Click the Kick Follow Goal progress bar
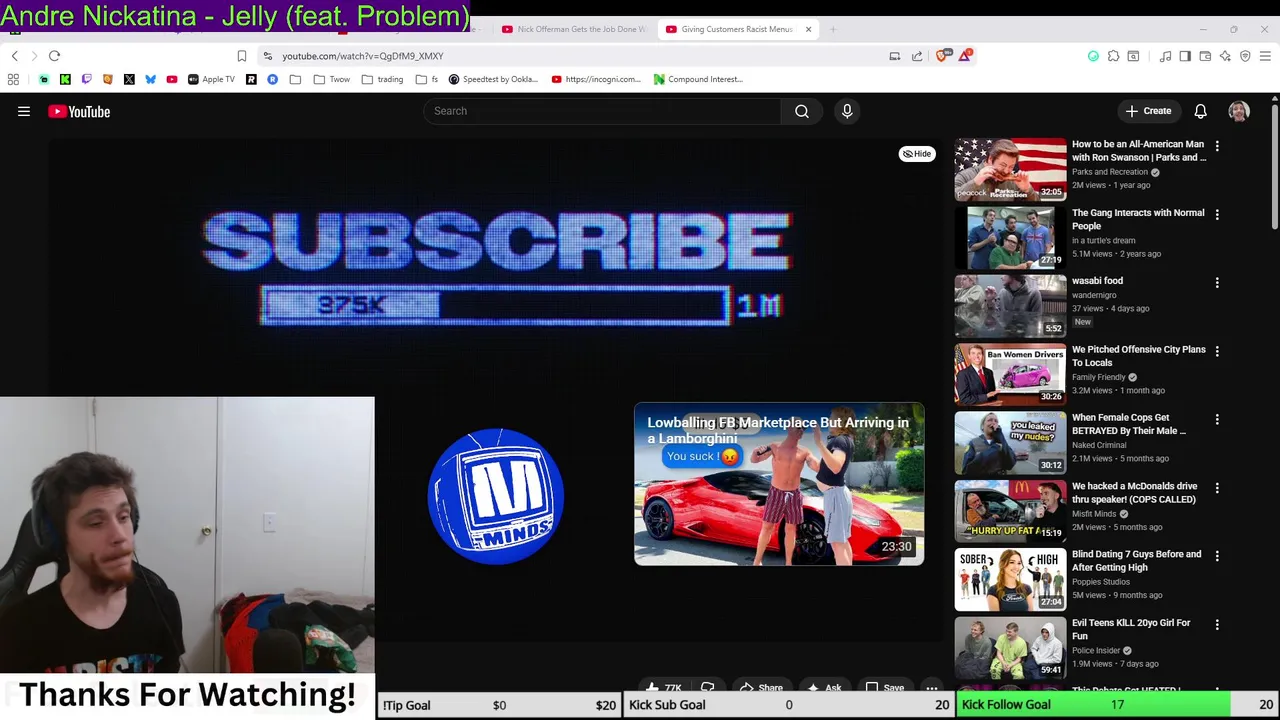 click(1117, 705)
